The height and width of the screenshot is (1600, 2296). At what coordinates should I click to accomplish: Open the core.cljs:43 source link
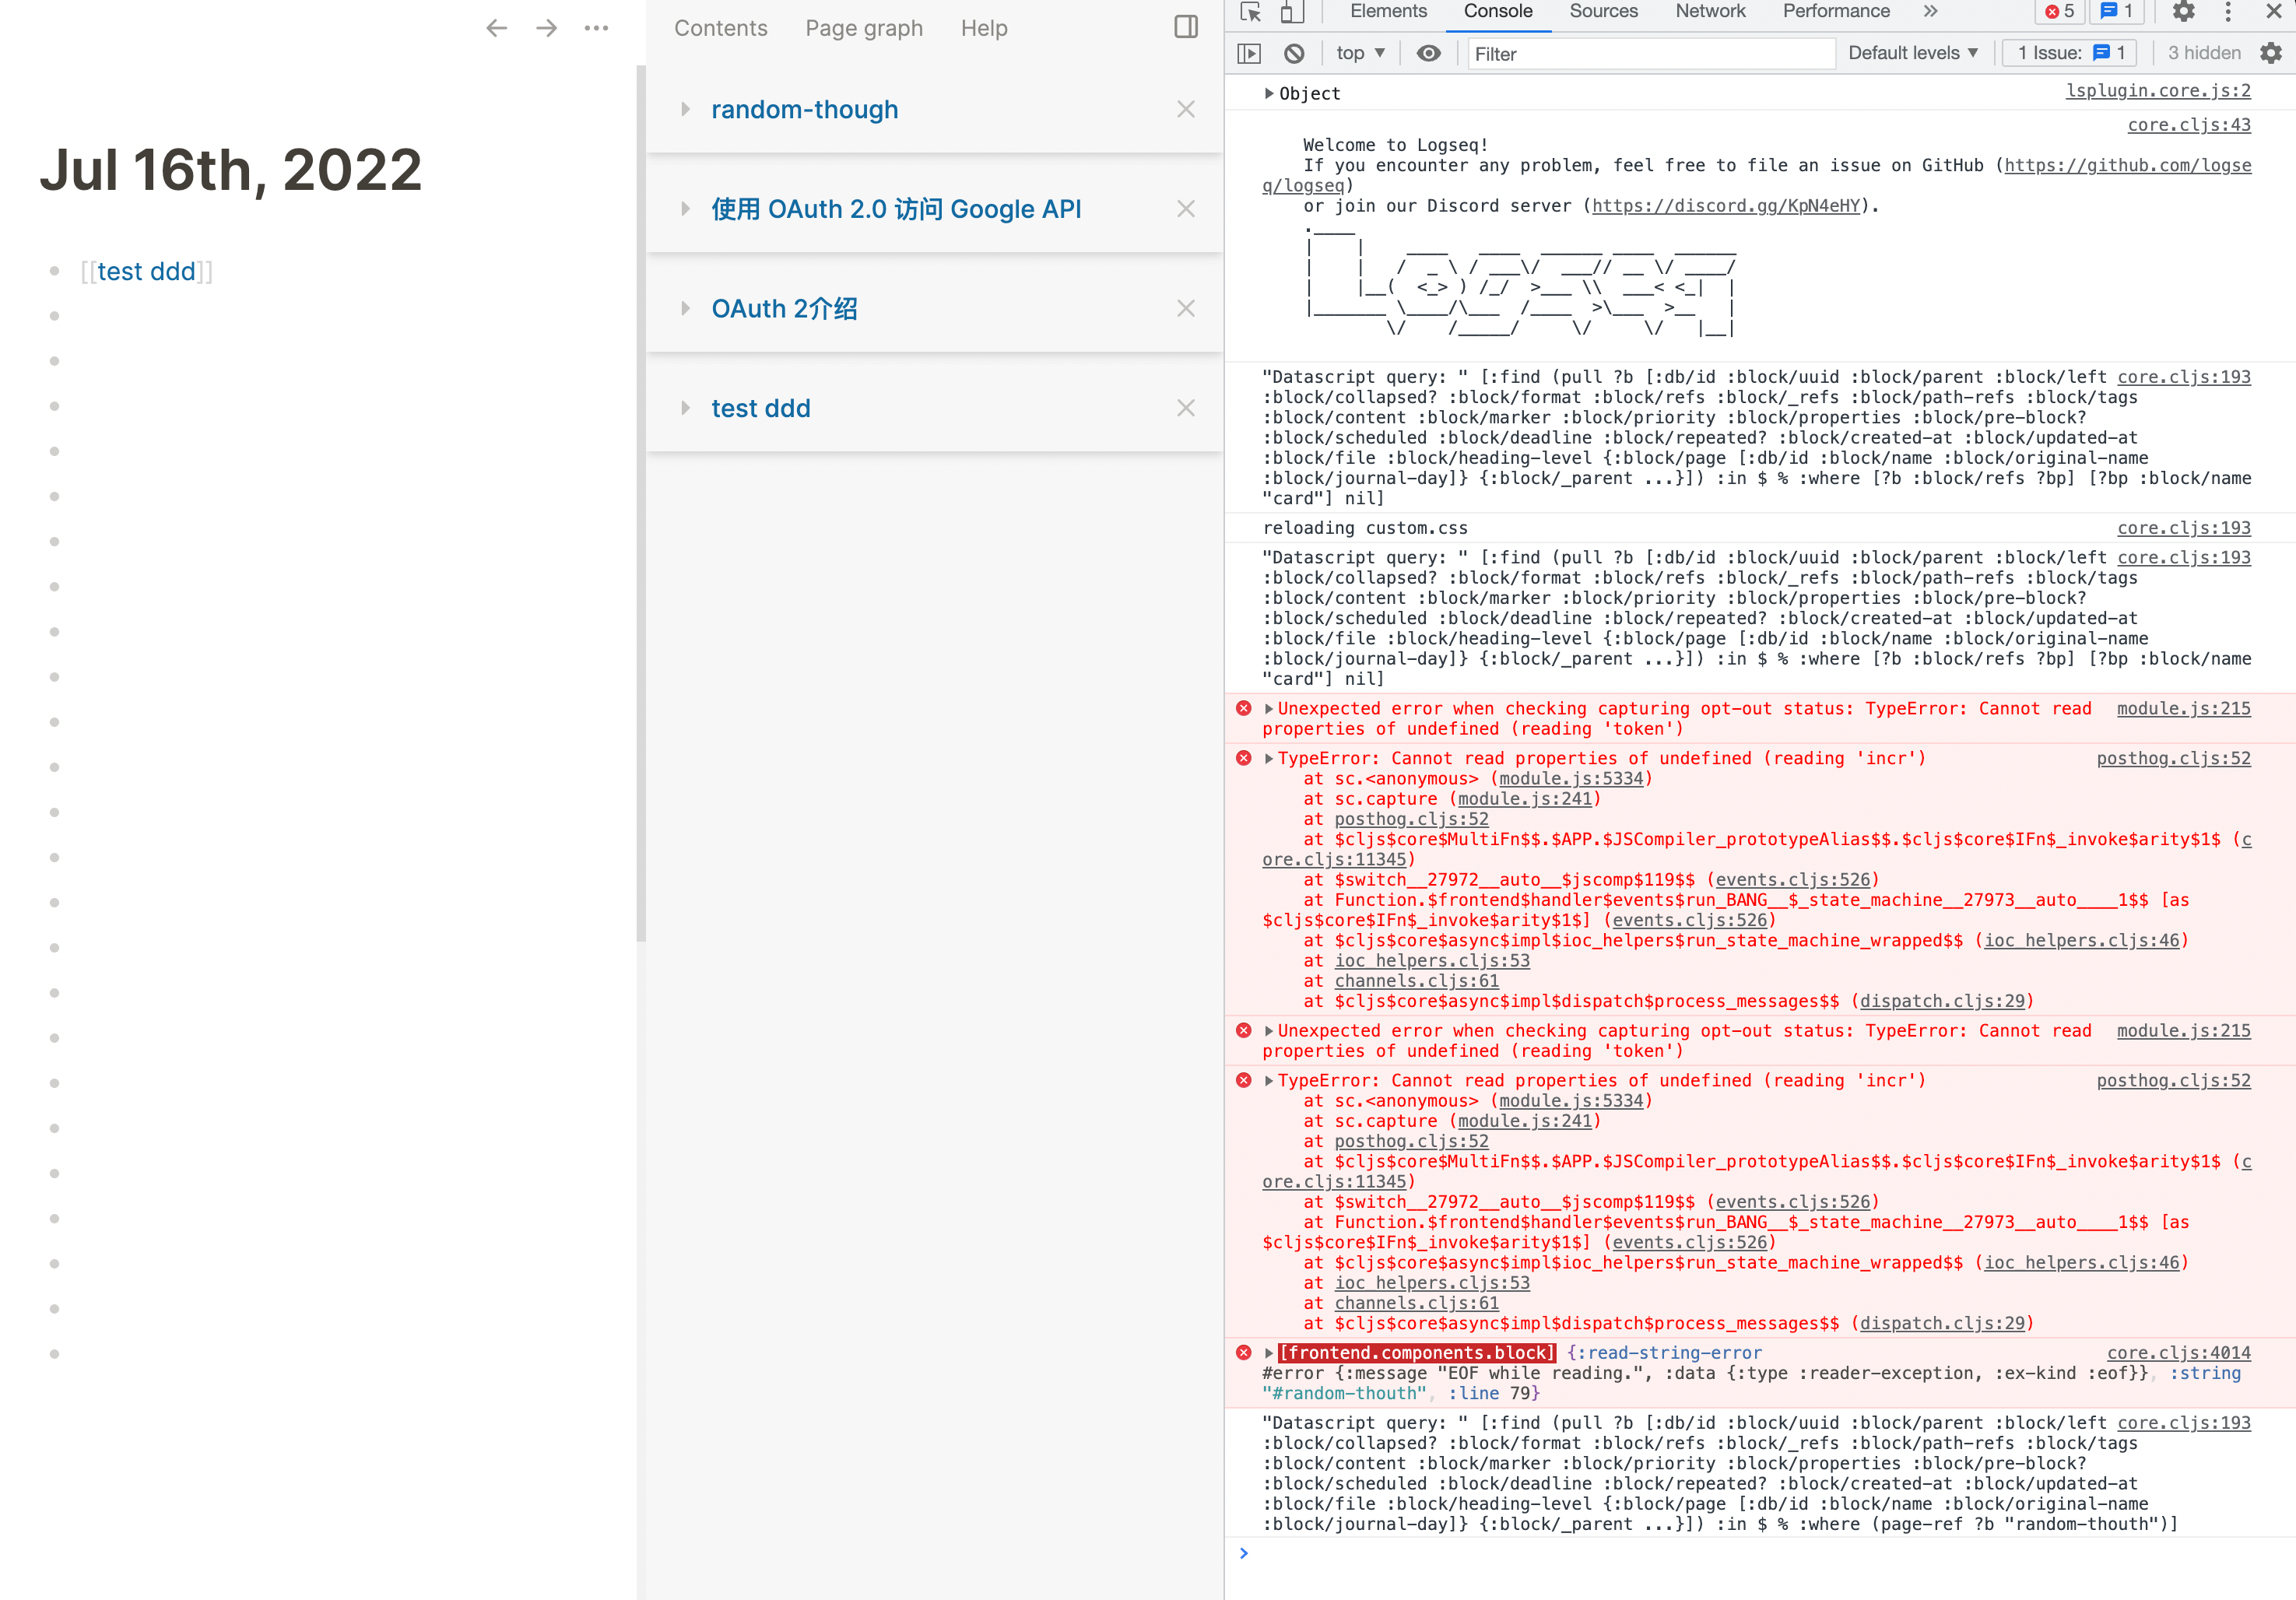[2189, 125]
